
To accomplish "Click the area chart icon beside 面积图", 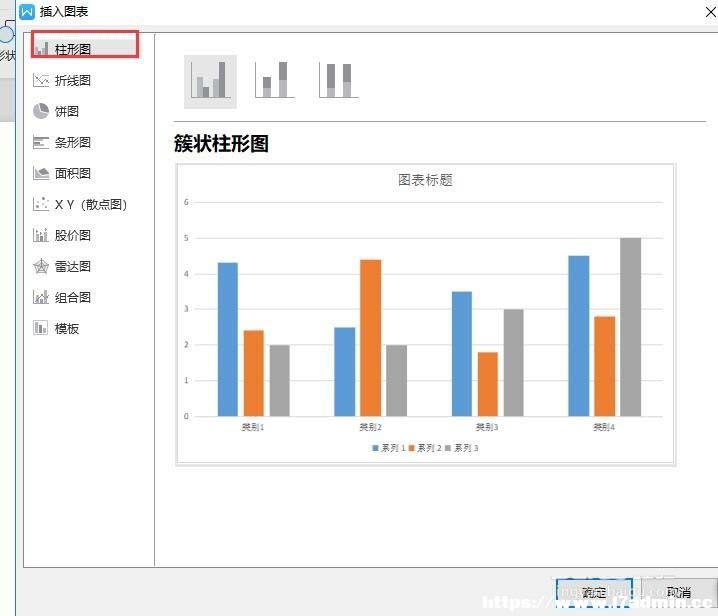I will [41, 173].
